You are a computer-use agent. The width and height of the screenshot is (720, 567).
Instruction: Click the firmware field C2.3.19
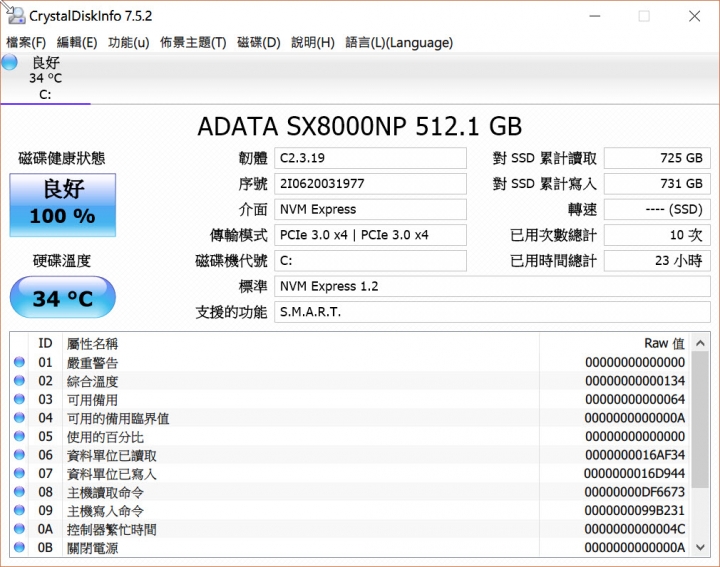coord(370,158)
